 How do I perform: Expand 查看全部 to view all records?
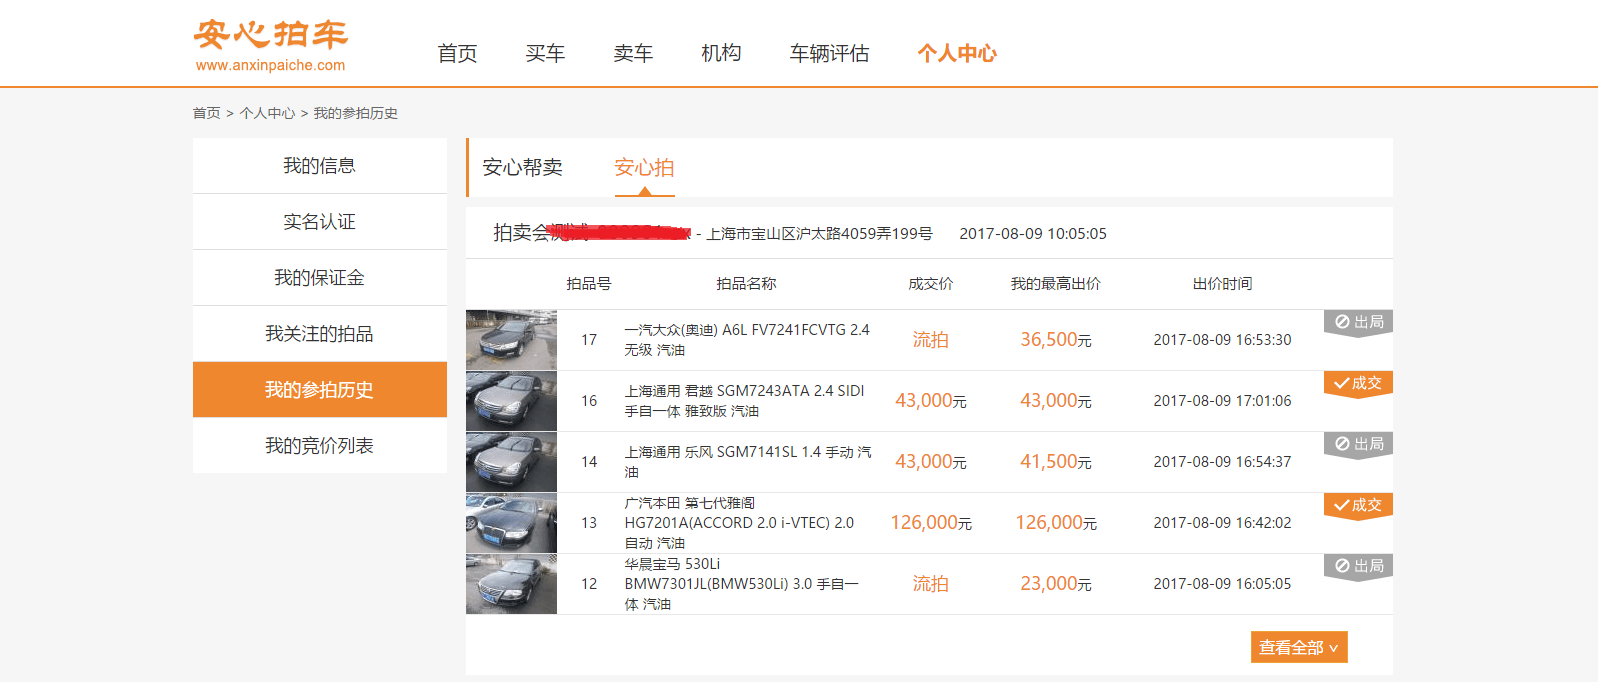click(1299, 647)
